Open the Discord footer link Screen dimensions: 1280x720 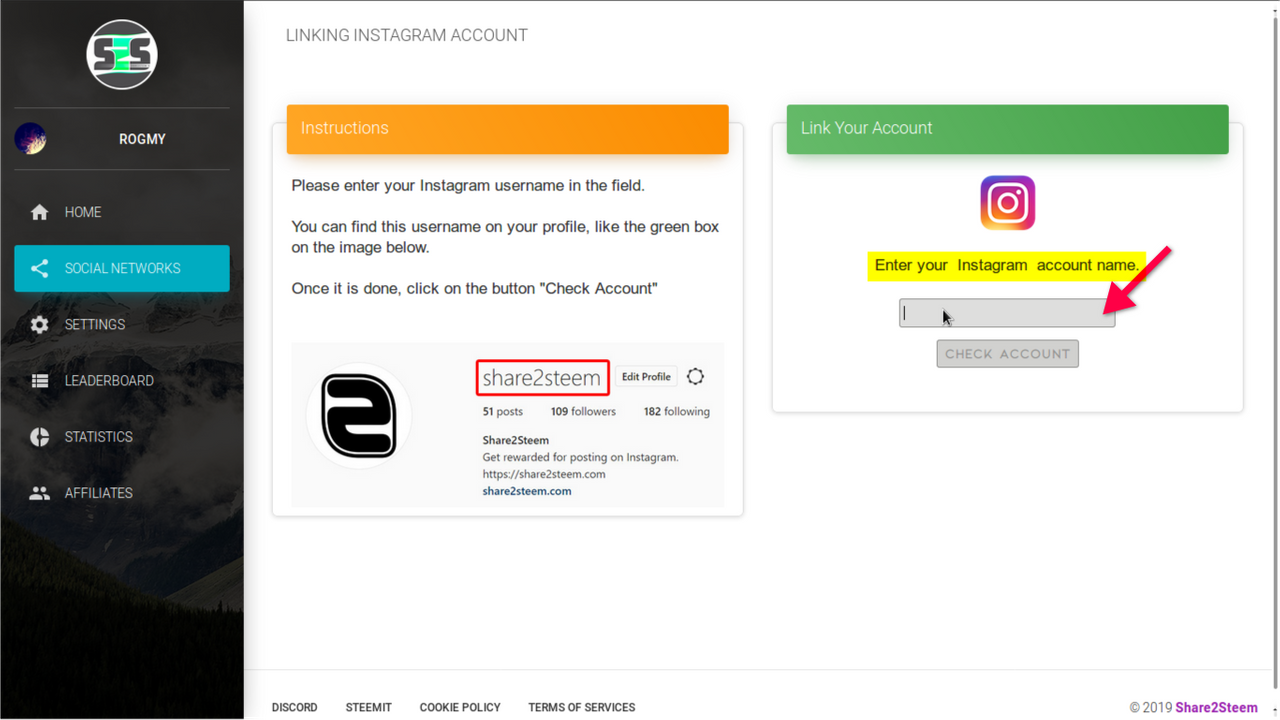[295, 707]
